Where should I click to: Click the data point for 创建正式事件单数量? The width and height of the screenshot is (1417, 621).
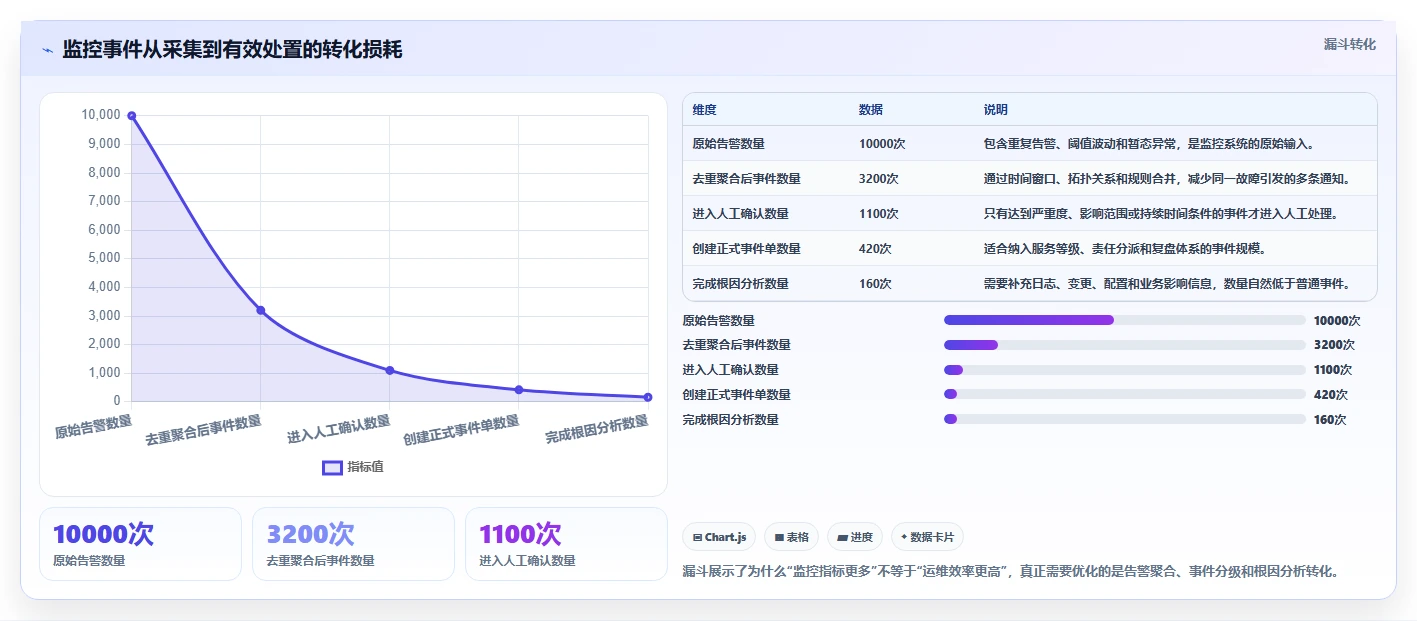point(518,390)
